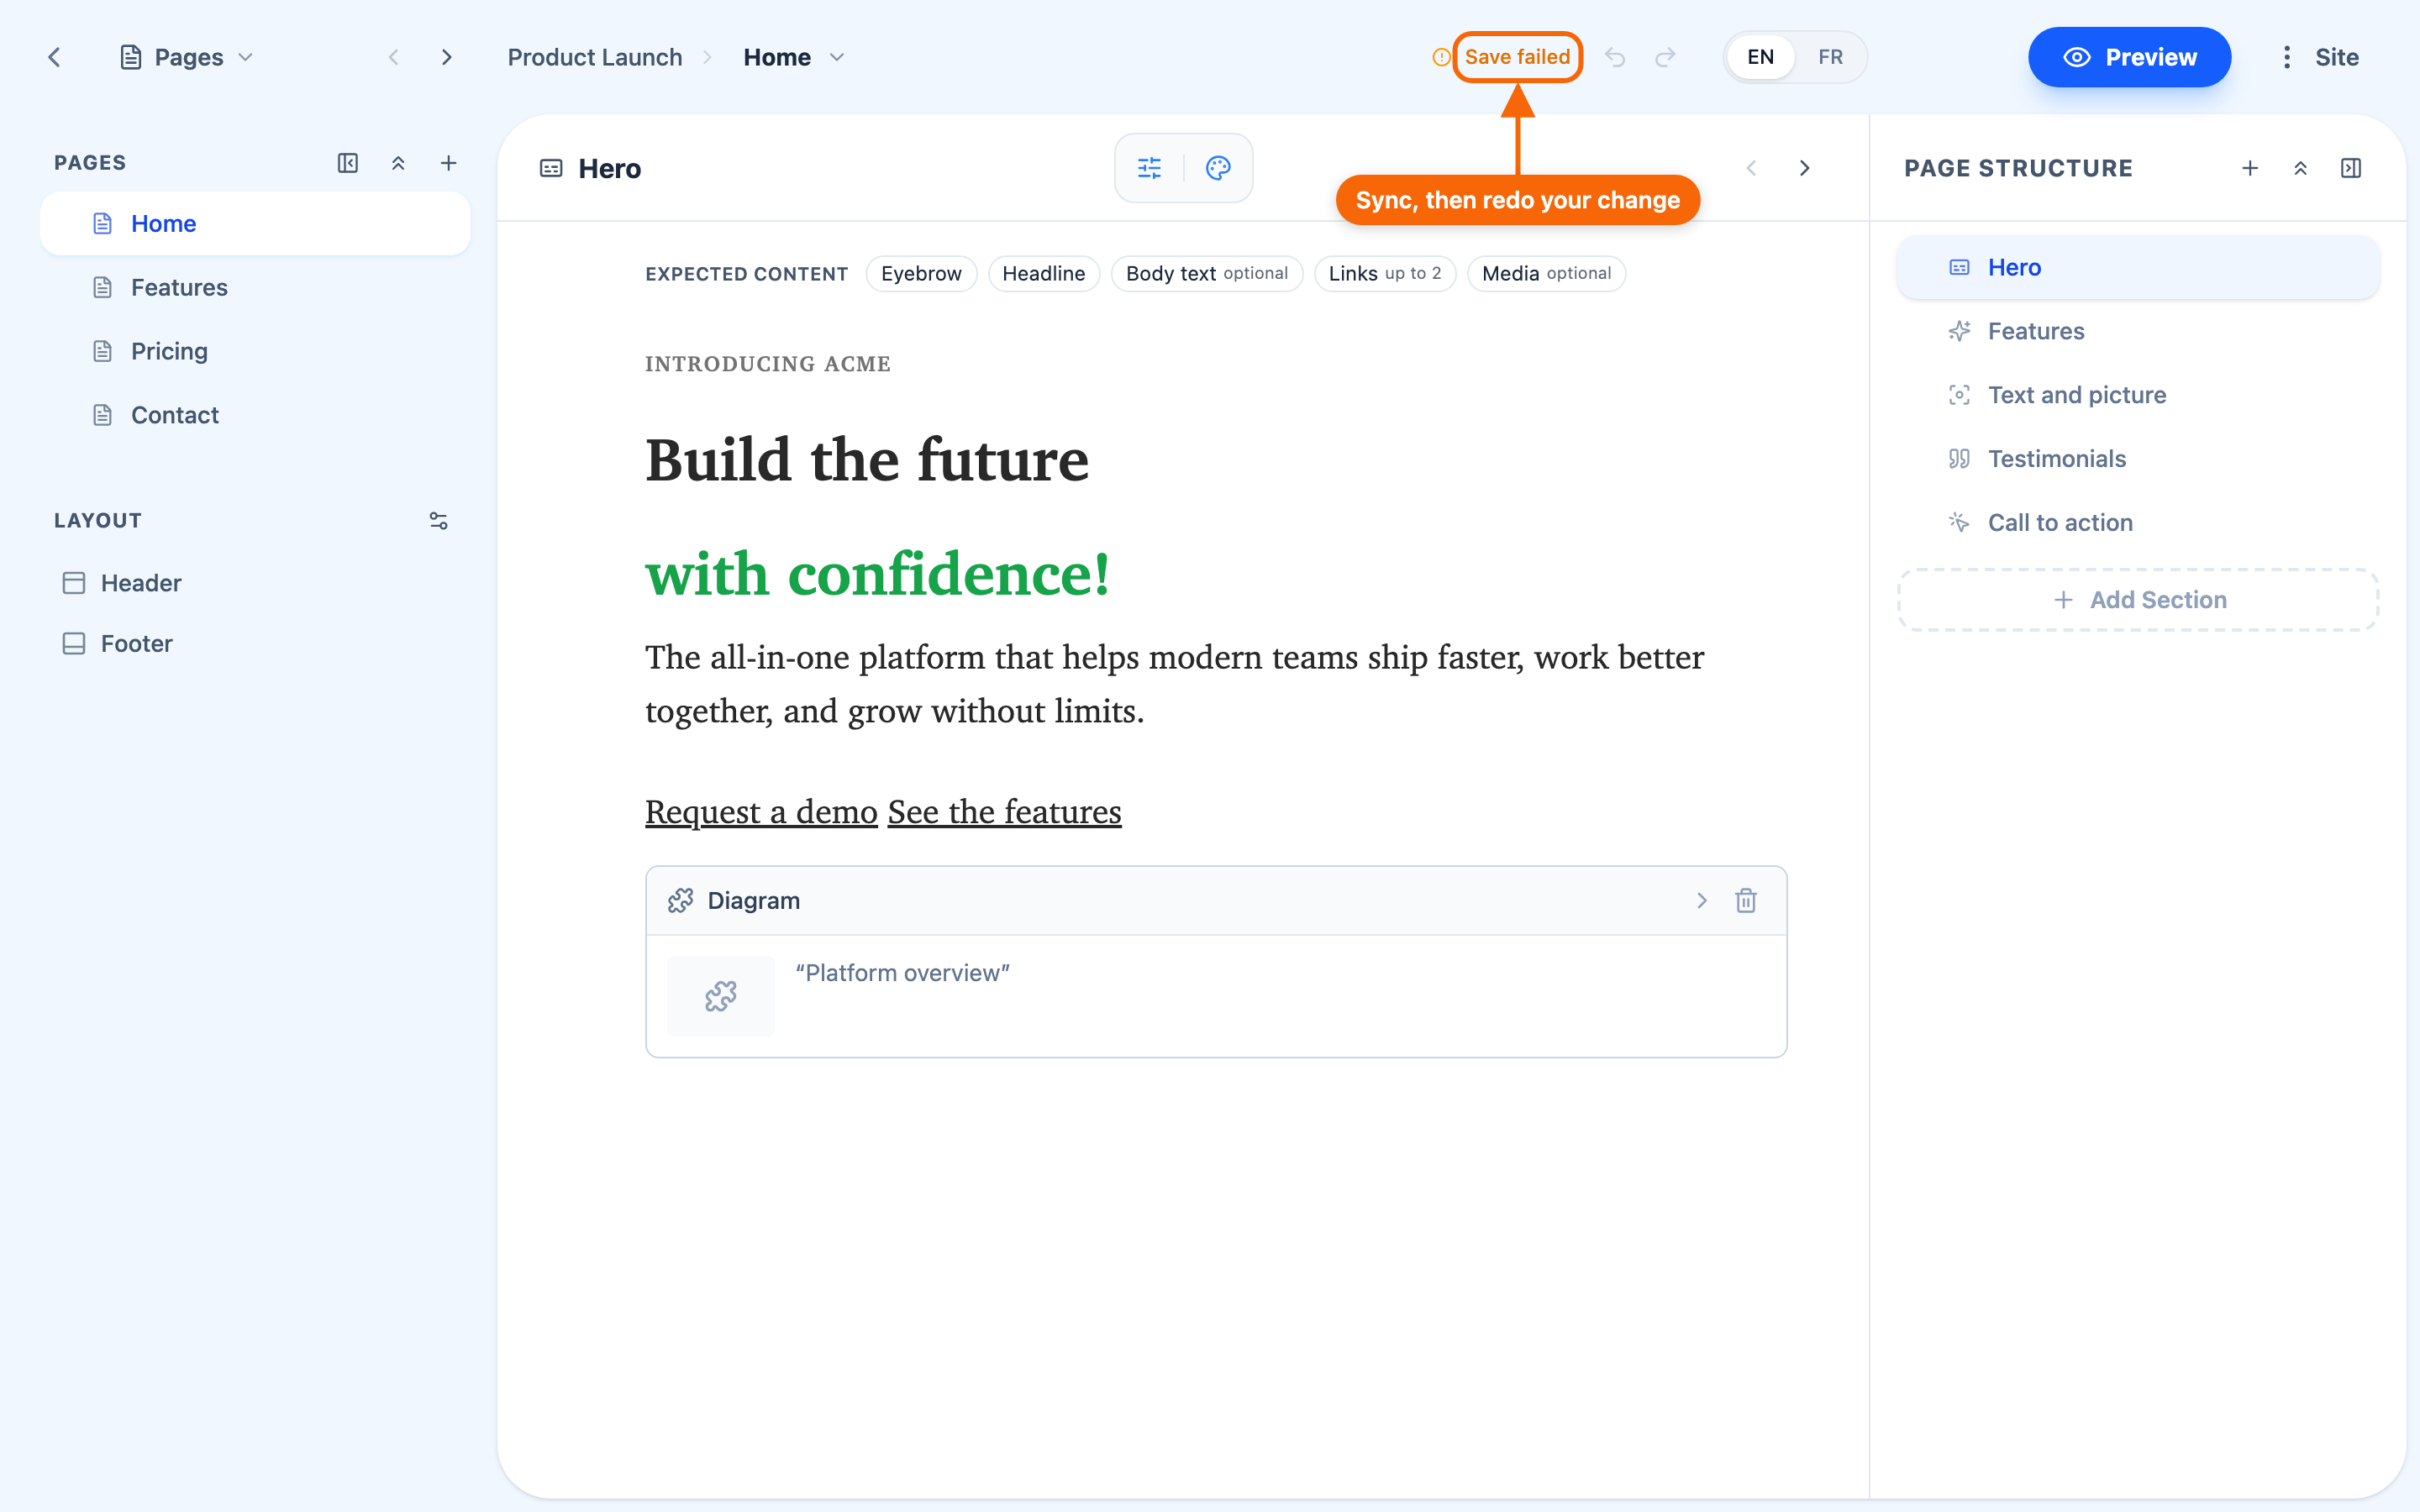Redo the last change

click(1665, 57)
